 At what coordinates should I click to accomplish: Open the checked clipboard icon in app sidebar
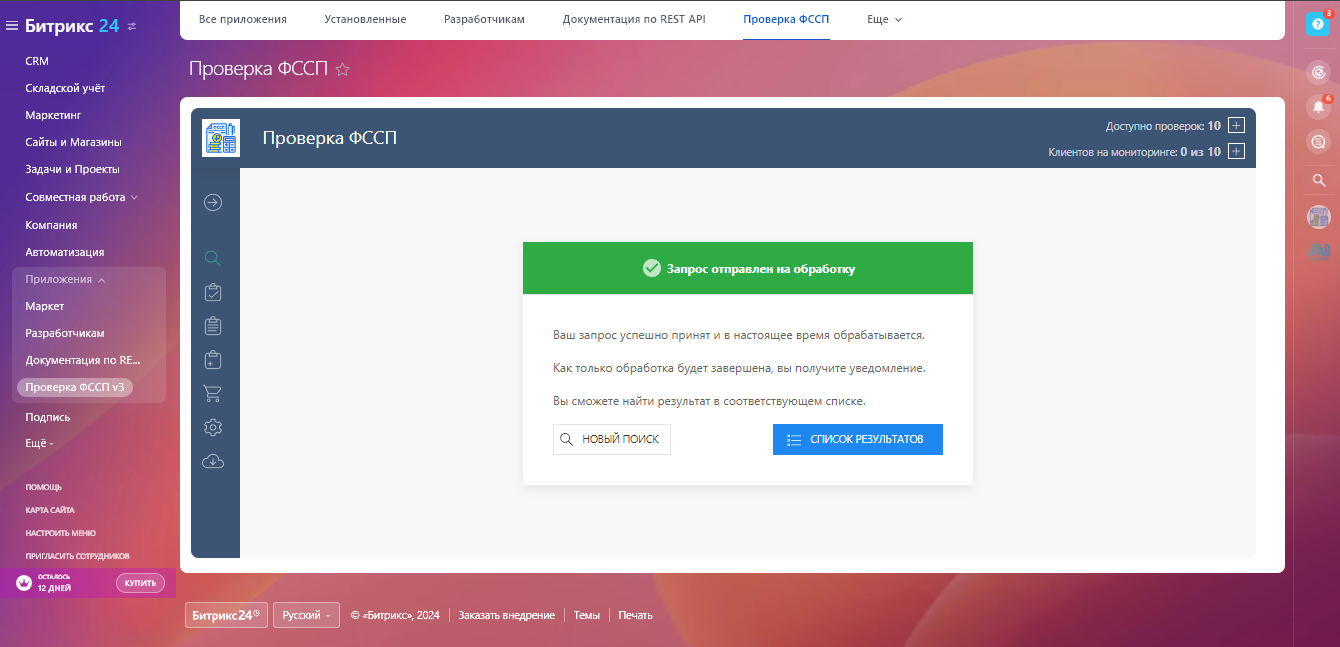point(212,292)
